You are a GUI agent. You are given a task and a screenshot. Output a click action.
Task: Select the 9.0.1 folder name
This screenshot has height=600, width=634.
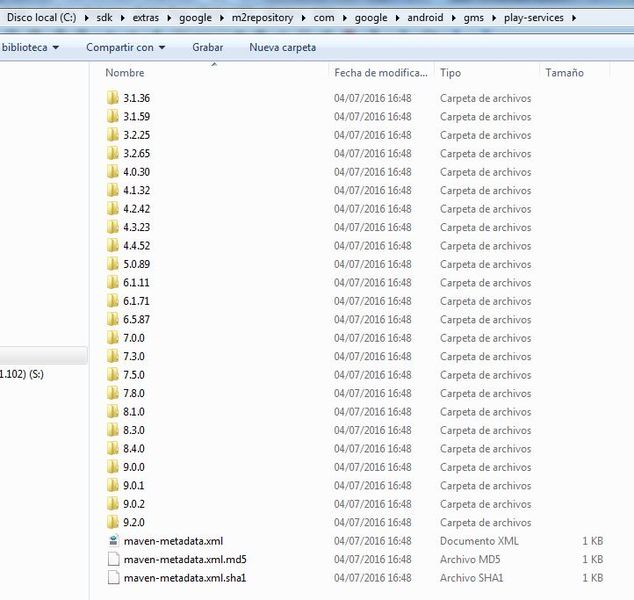[x=134, y=485]
